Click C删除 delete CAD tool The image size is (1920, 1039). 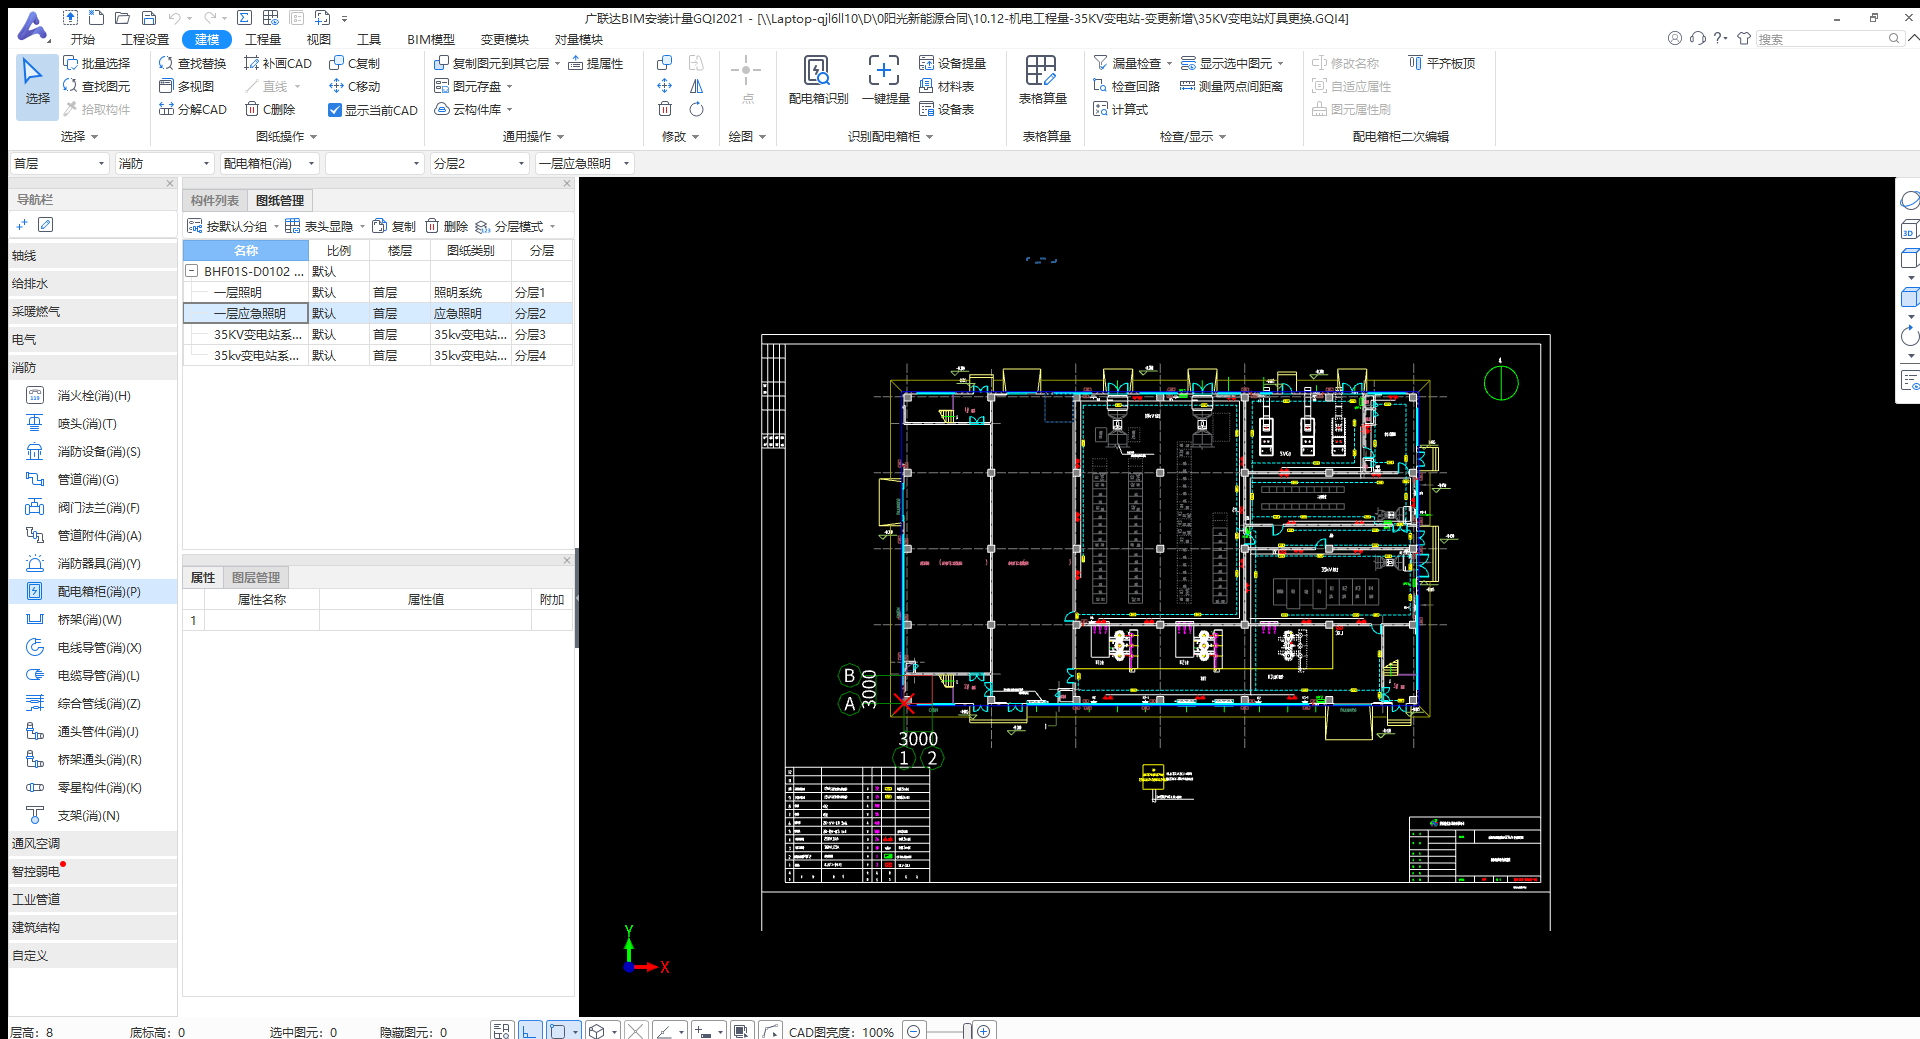(x=270, y=109)
